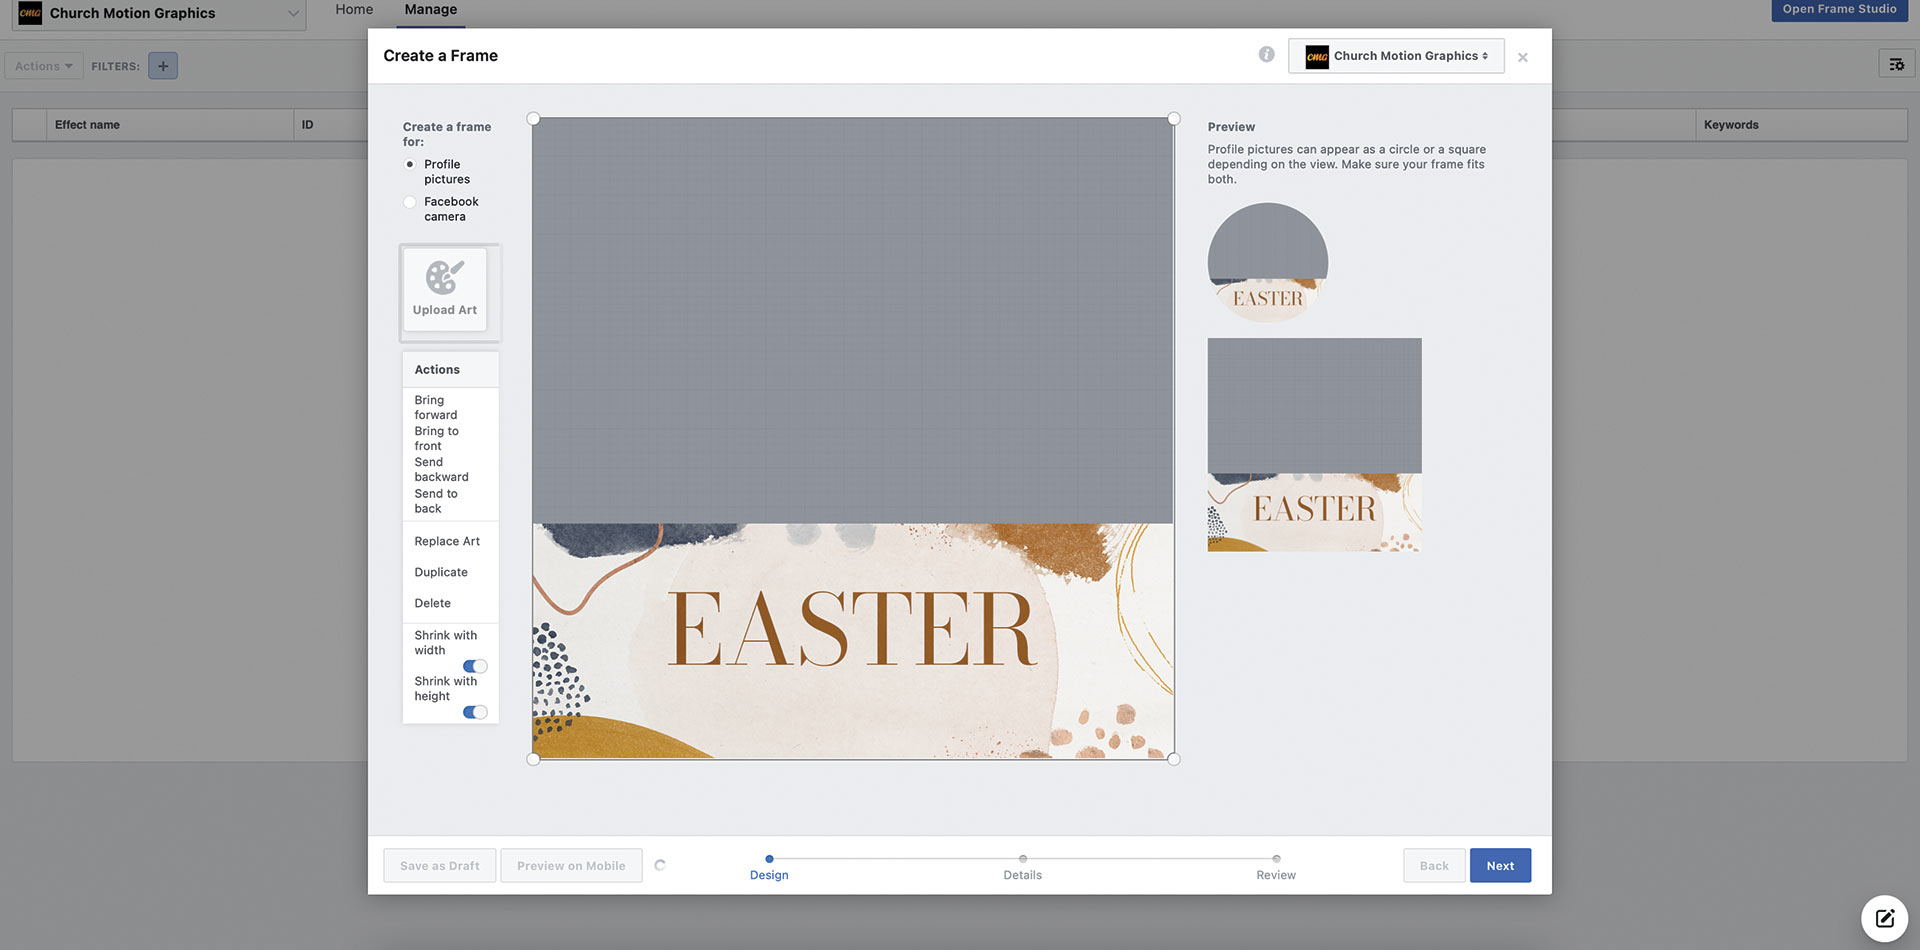Click the Next button
The width and height of the screenshot is (1920, 950).
pyautogui.click(x=1500, y=866)
